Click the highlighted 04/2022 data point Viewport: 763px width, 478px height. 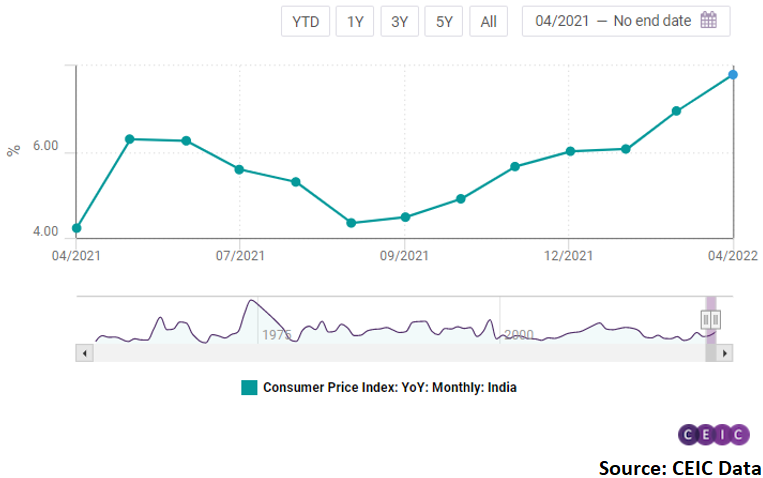[x=733, y=75]
